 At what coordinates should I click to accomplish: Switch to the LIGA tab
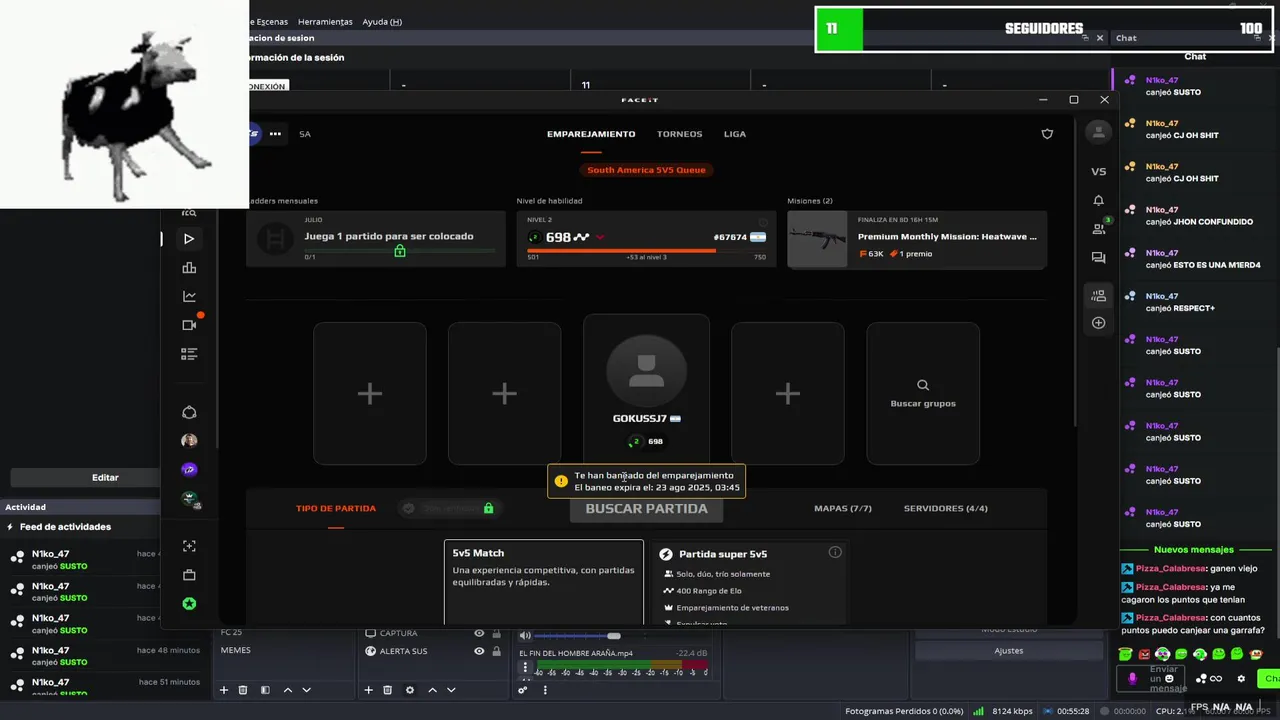coord(735,134)
